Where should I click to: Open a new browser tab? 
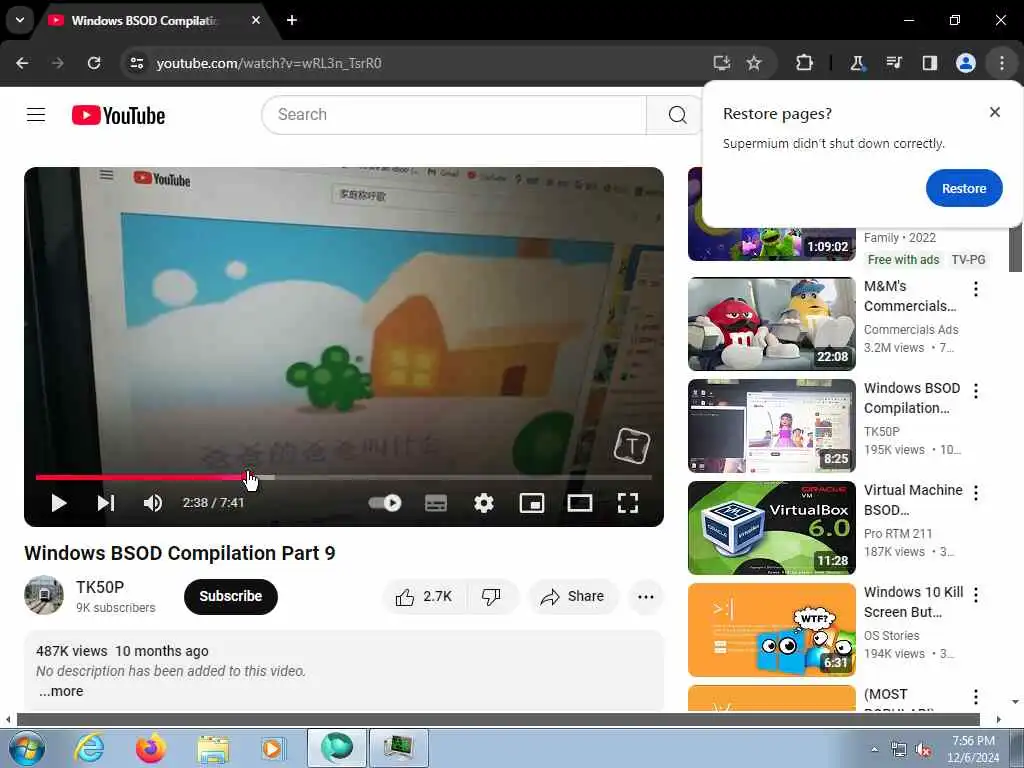pos(292,20)
